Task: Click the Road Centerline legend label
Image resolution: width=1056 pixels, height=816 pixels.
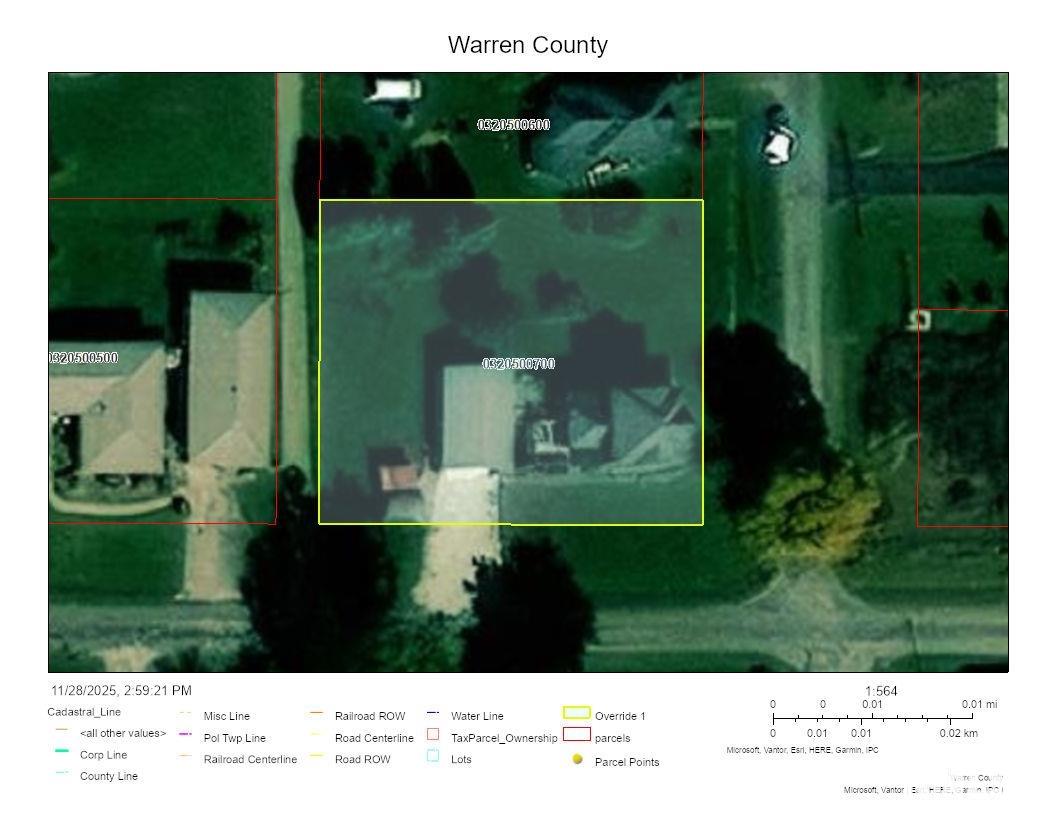Action: (374, 738)
